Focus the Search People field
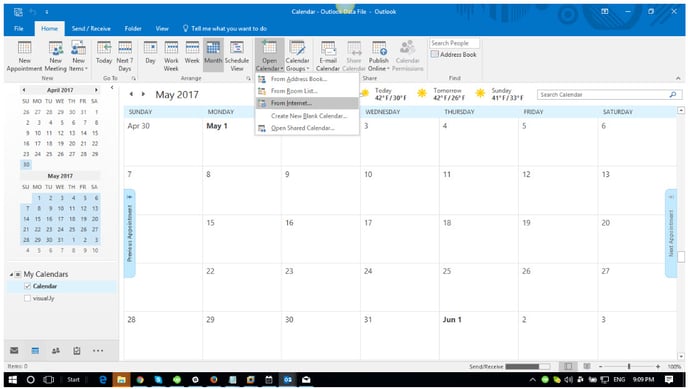 tap(454, 43)
